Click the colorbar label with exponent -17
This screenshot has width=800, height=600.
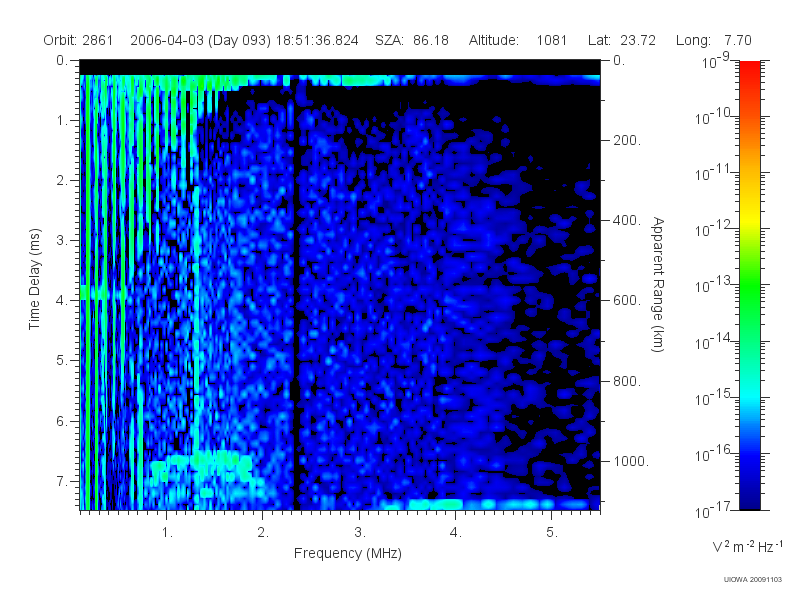tap(713, 510)
